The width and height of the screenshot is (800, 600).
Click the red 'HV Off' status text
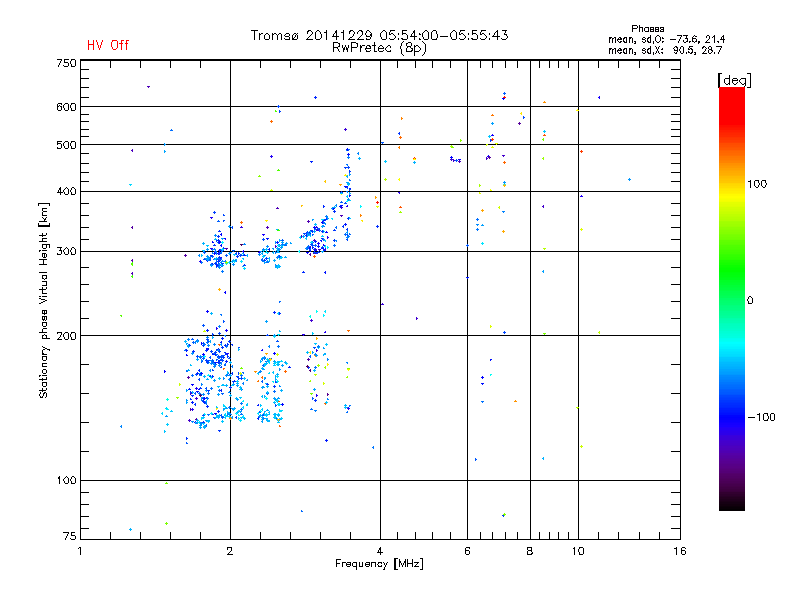(x=108, y=45)
